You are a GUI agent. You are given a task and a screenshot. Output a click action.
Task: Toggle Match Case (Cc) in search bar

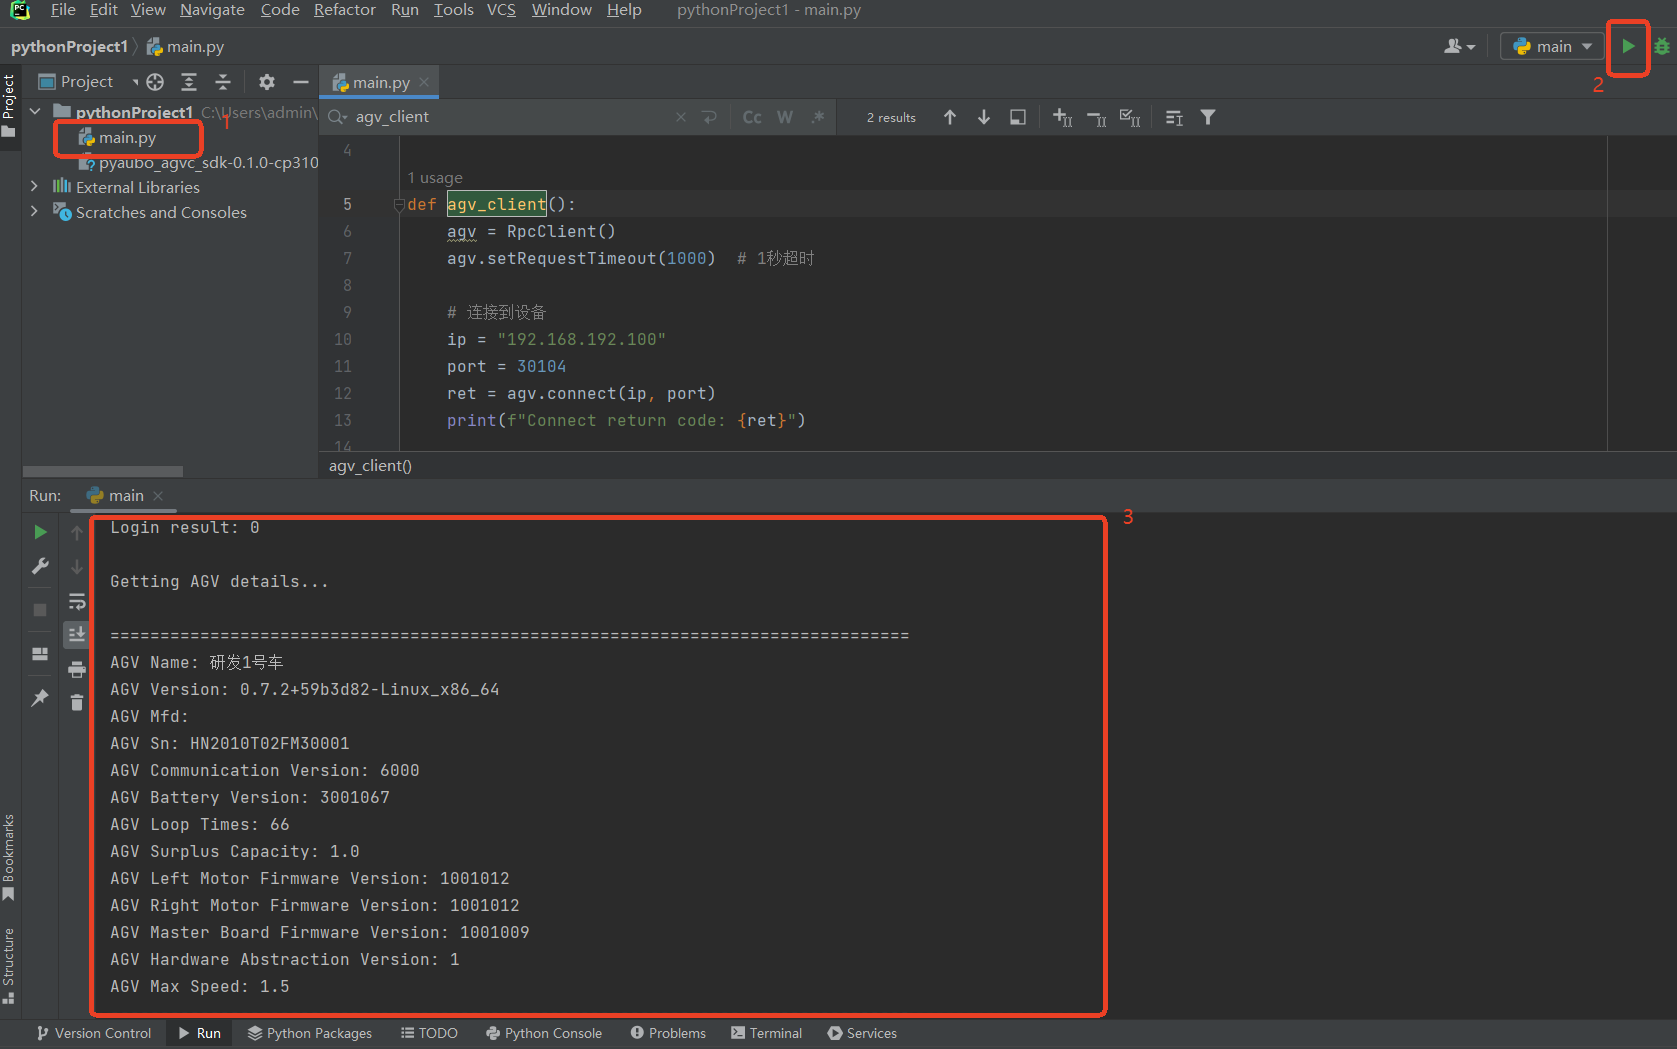click(x=752, y=117)
